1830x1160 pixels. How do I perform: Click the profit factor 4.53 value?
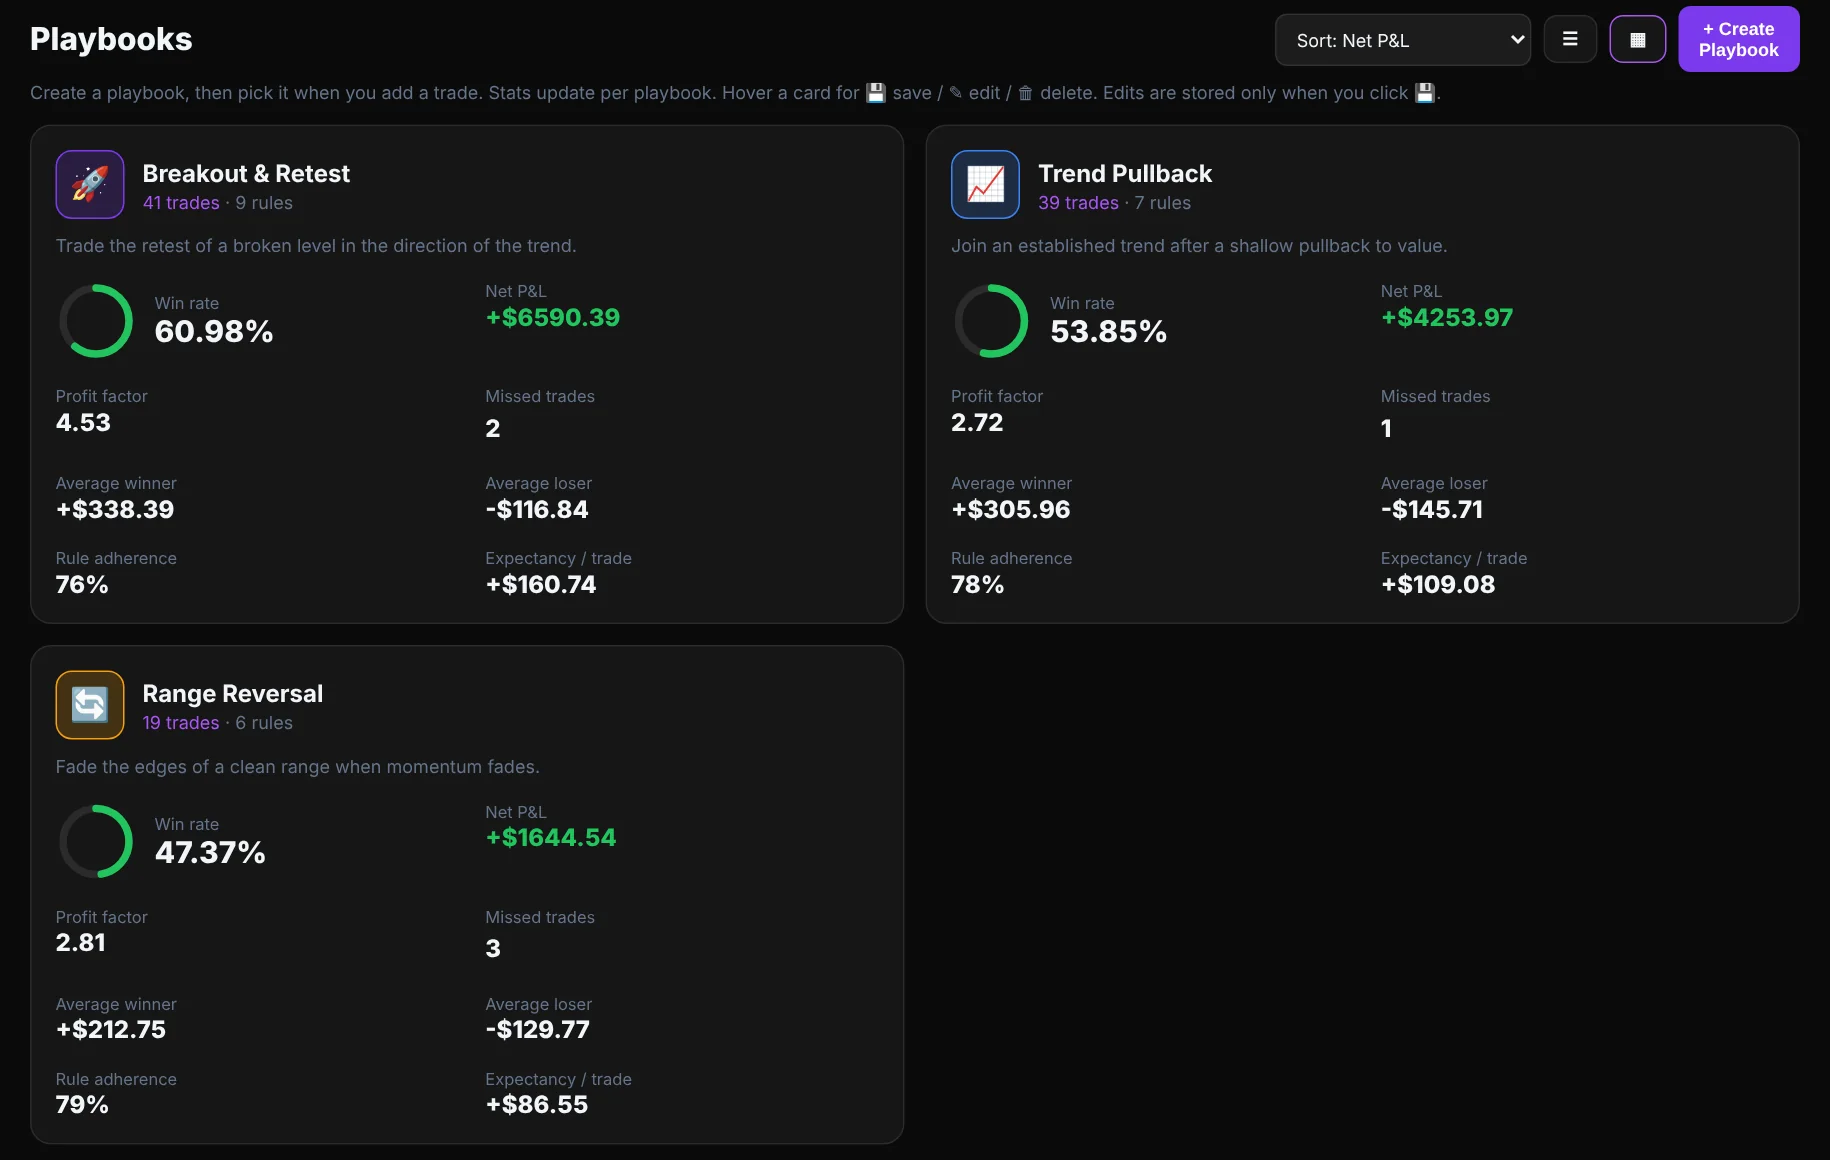83,423
